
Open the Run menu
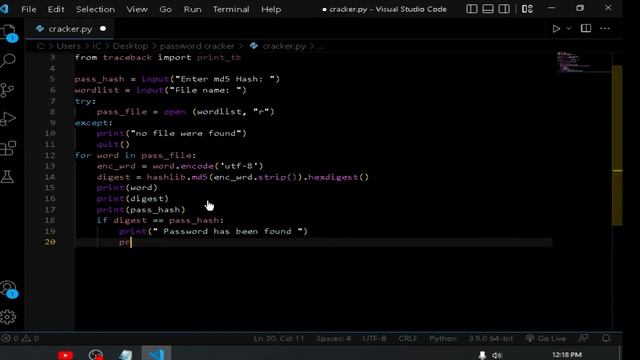(x=192, y=9)
